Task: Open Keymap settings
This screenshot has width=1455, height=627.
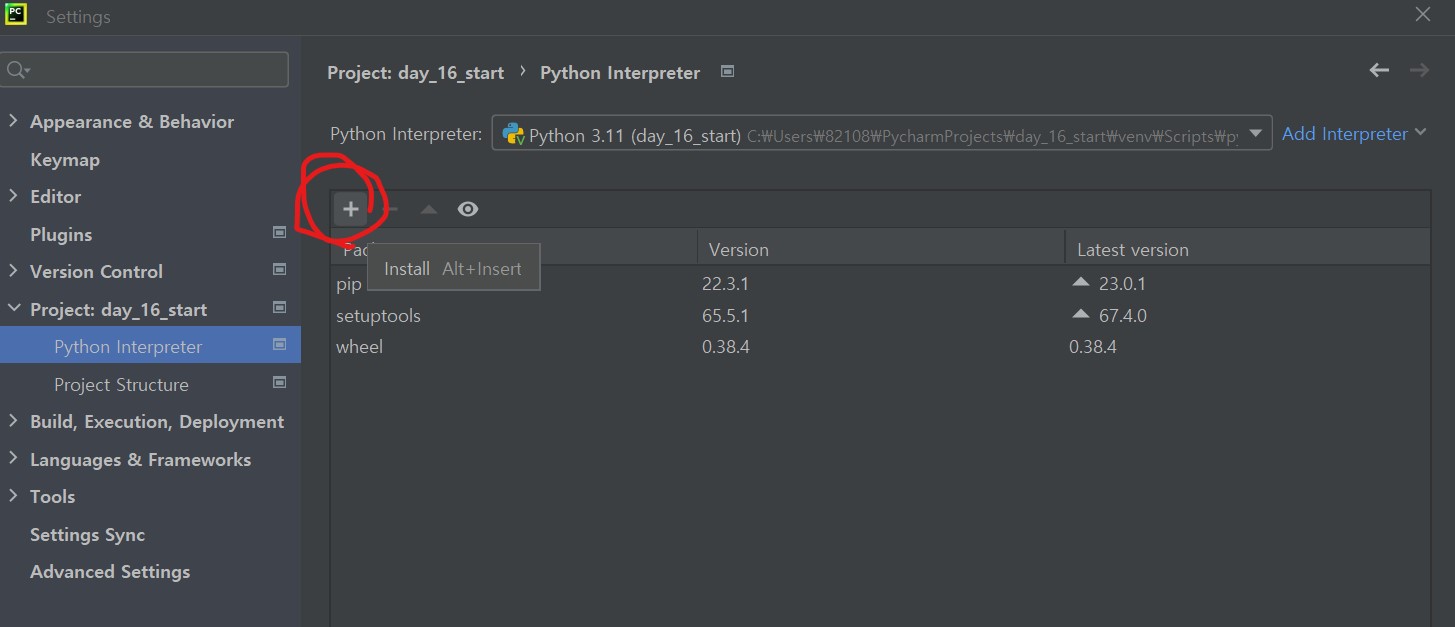Action: pos(65,159)
